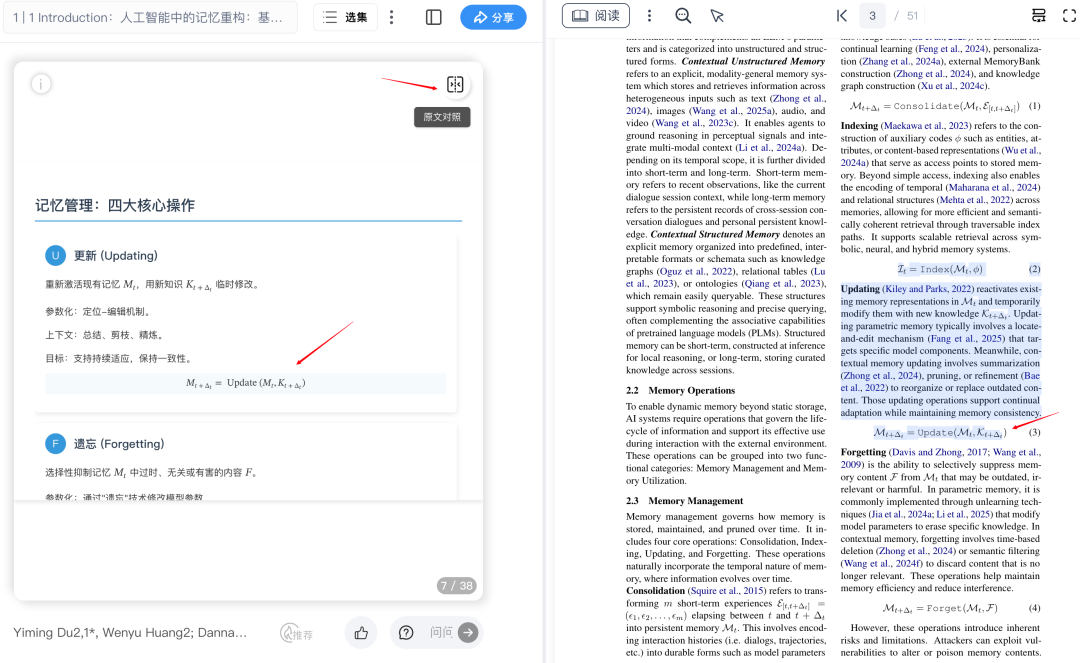Open citation link 'Oguz et al., 2022'

(695, 271)
